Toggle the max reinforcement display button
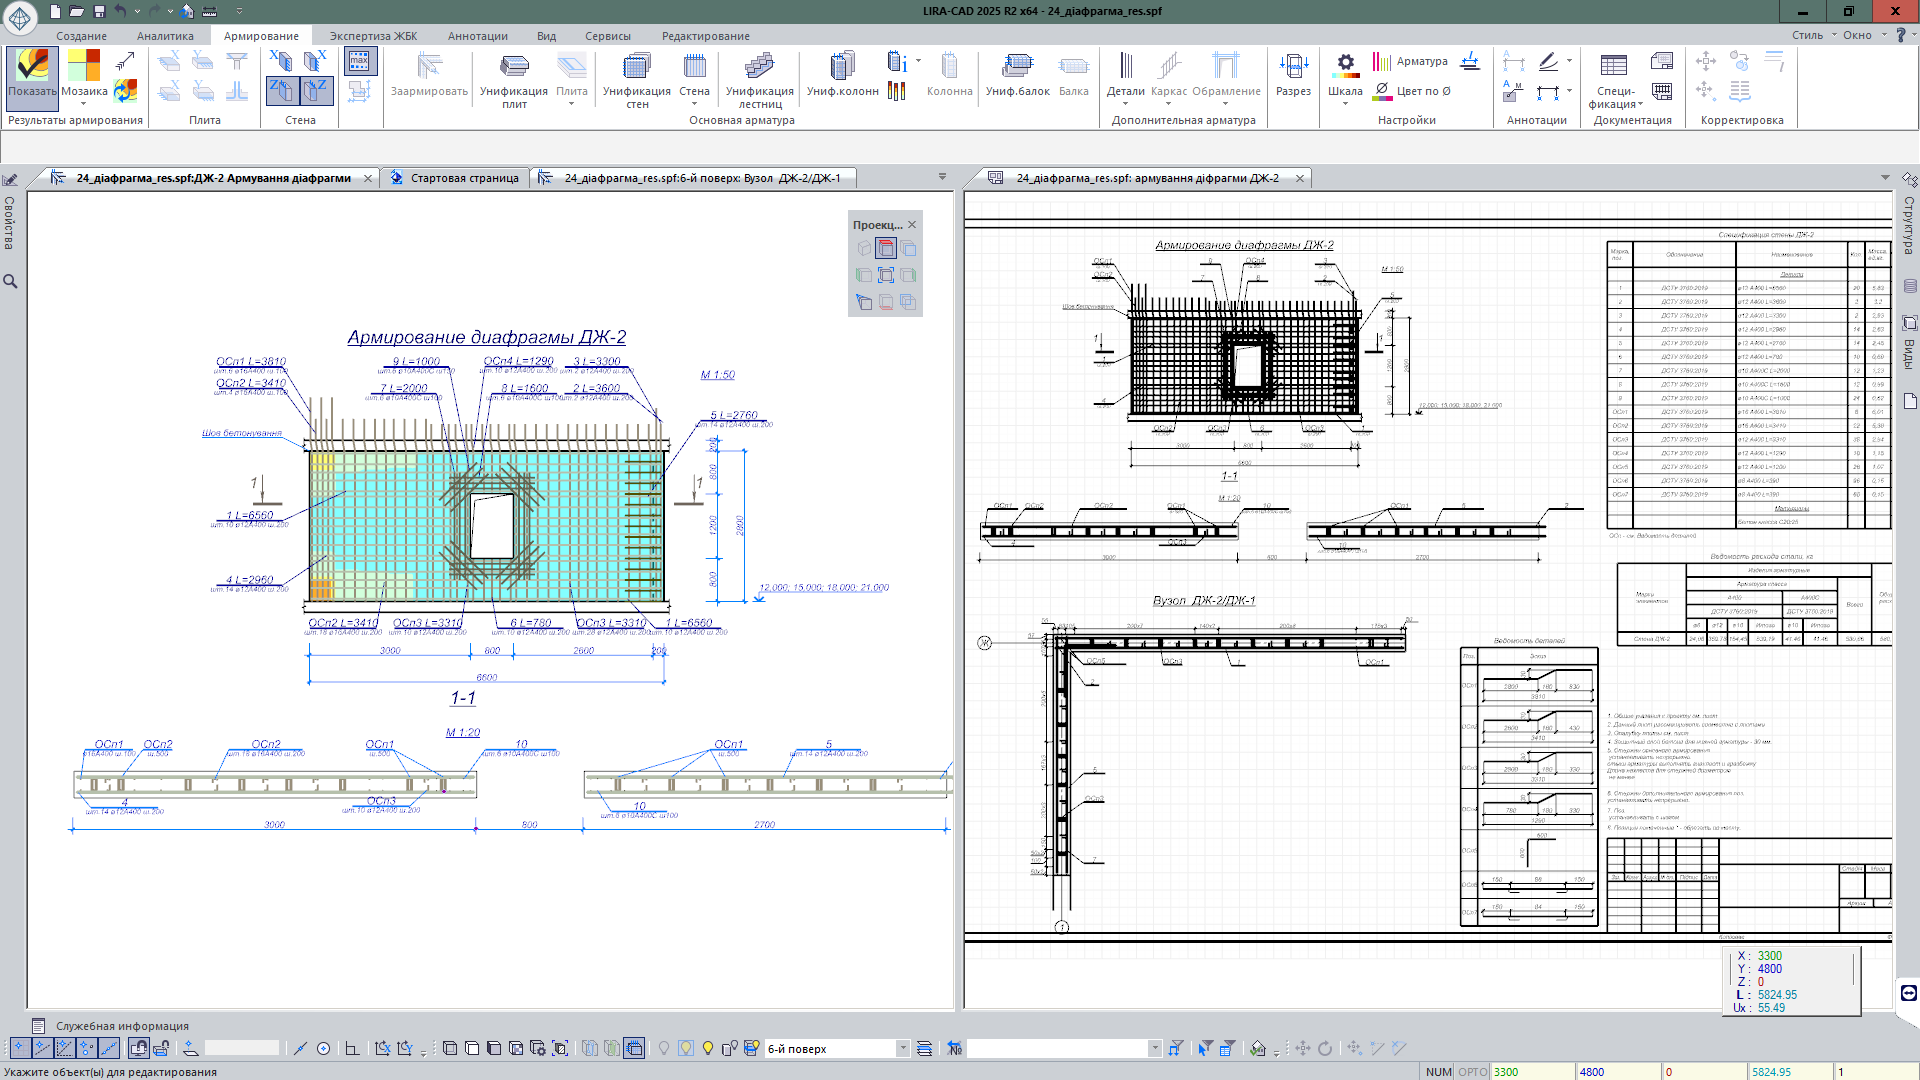Screen dimensions: 1920x1080 pos(359,62)
